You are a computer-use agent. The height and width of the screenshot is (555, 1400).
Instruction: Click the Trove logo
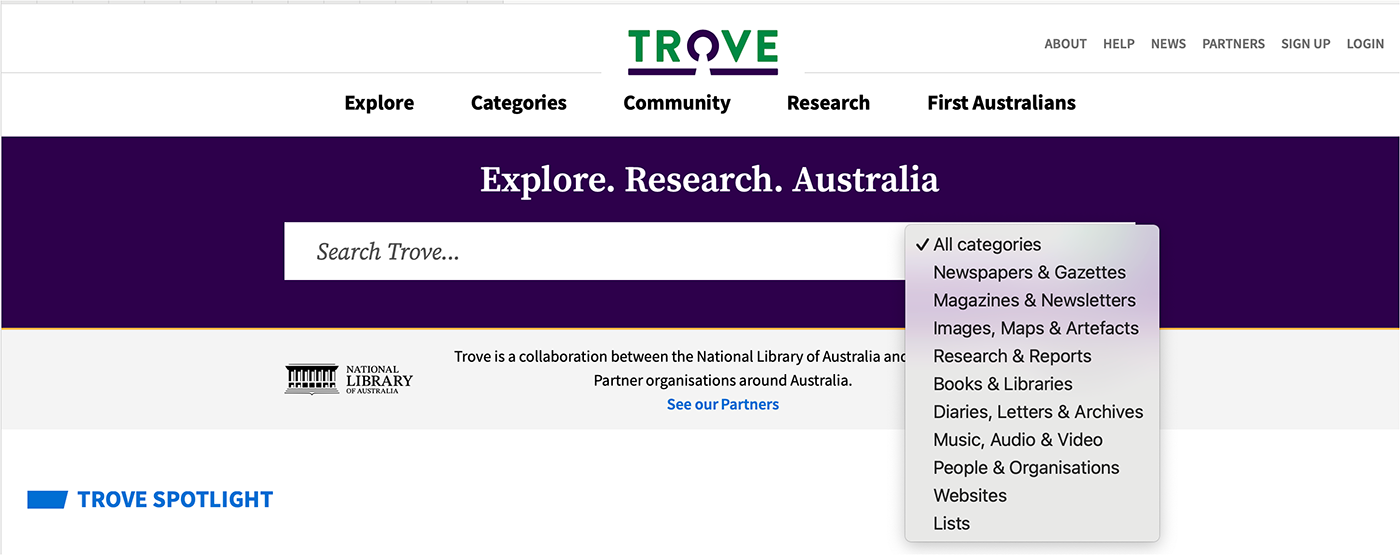tap(703, 51)
